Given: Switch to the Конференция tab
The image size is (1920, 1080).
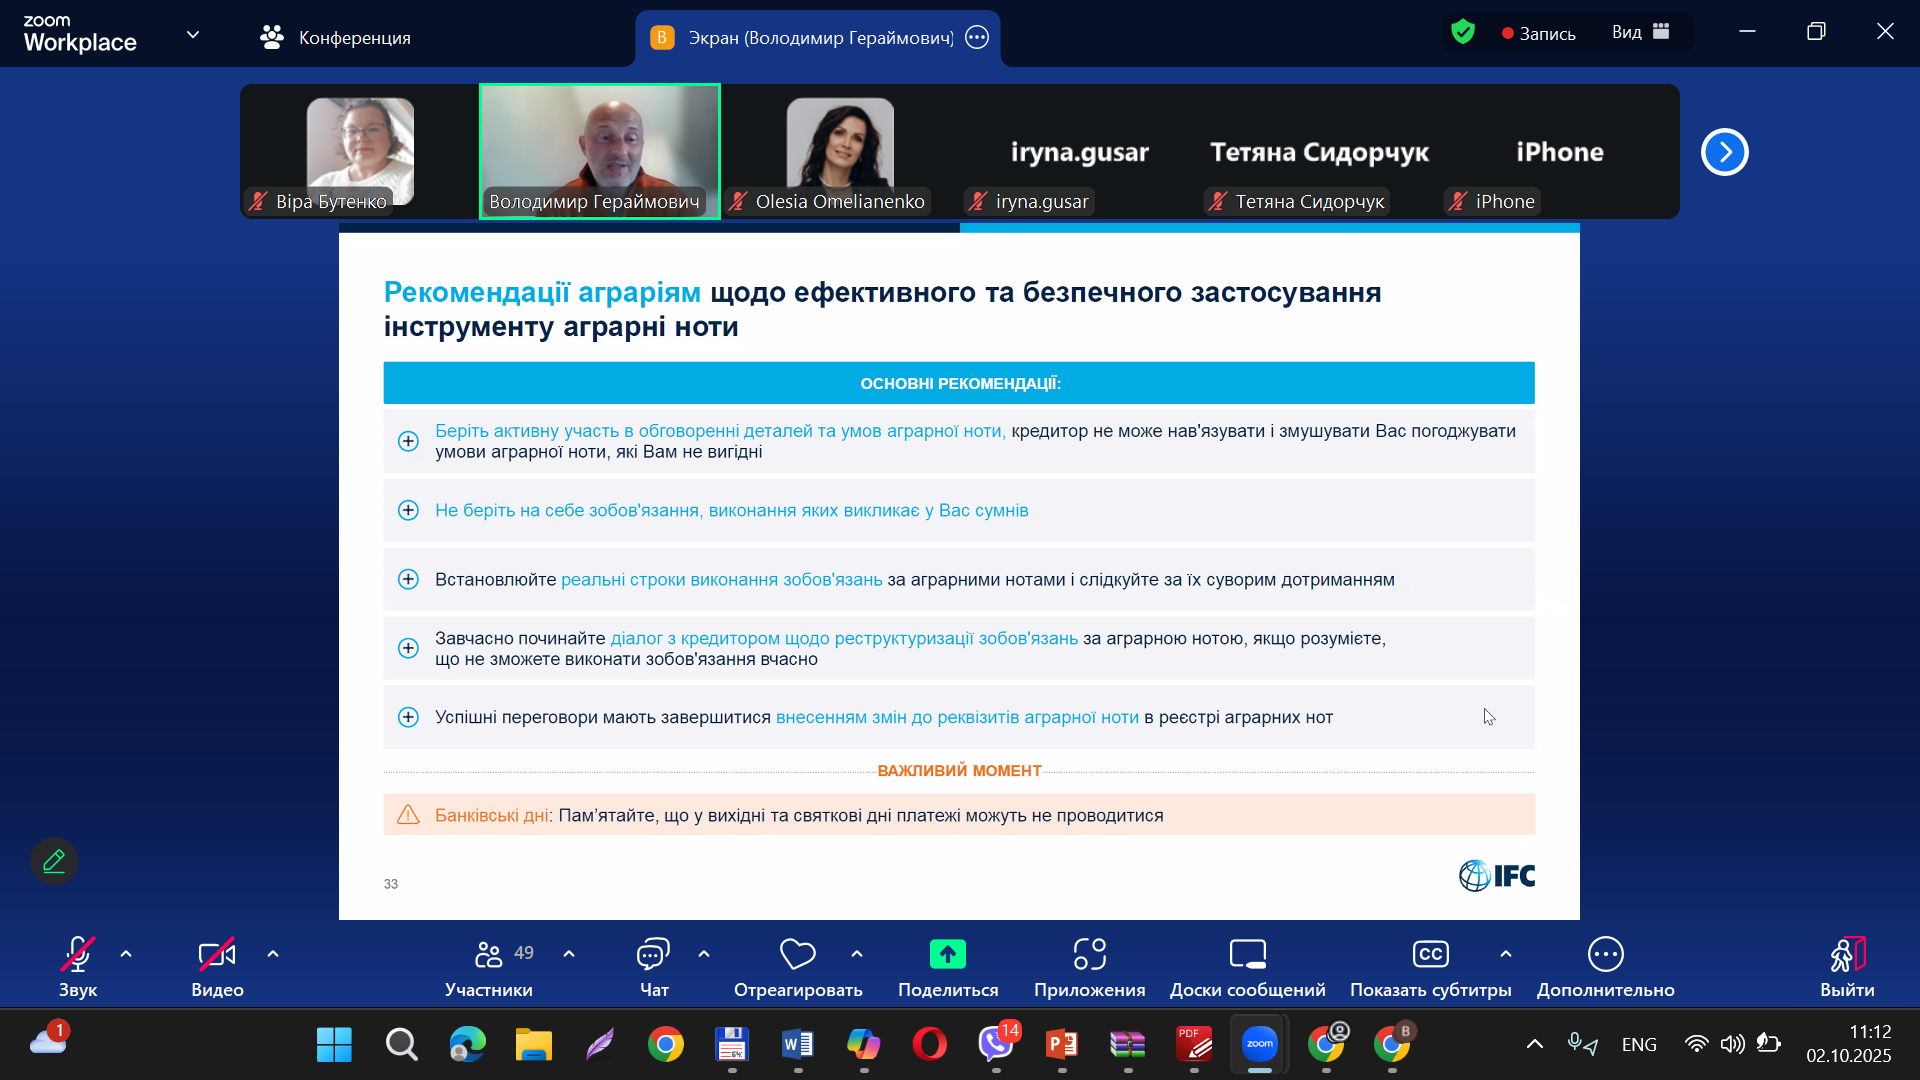Looking at the screenshot, I should [336, 38].
